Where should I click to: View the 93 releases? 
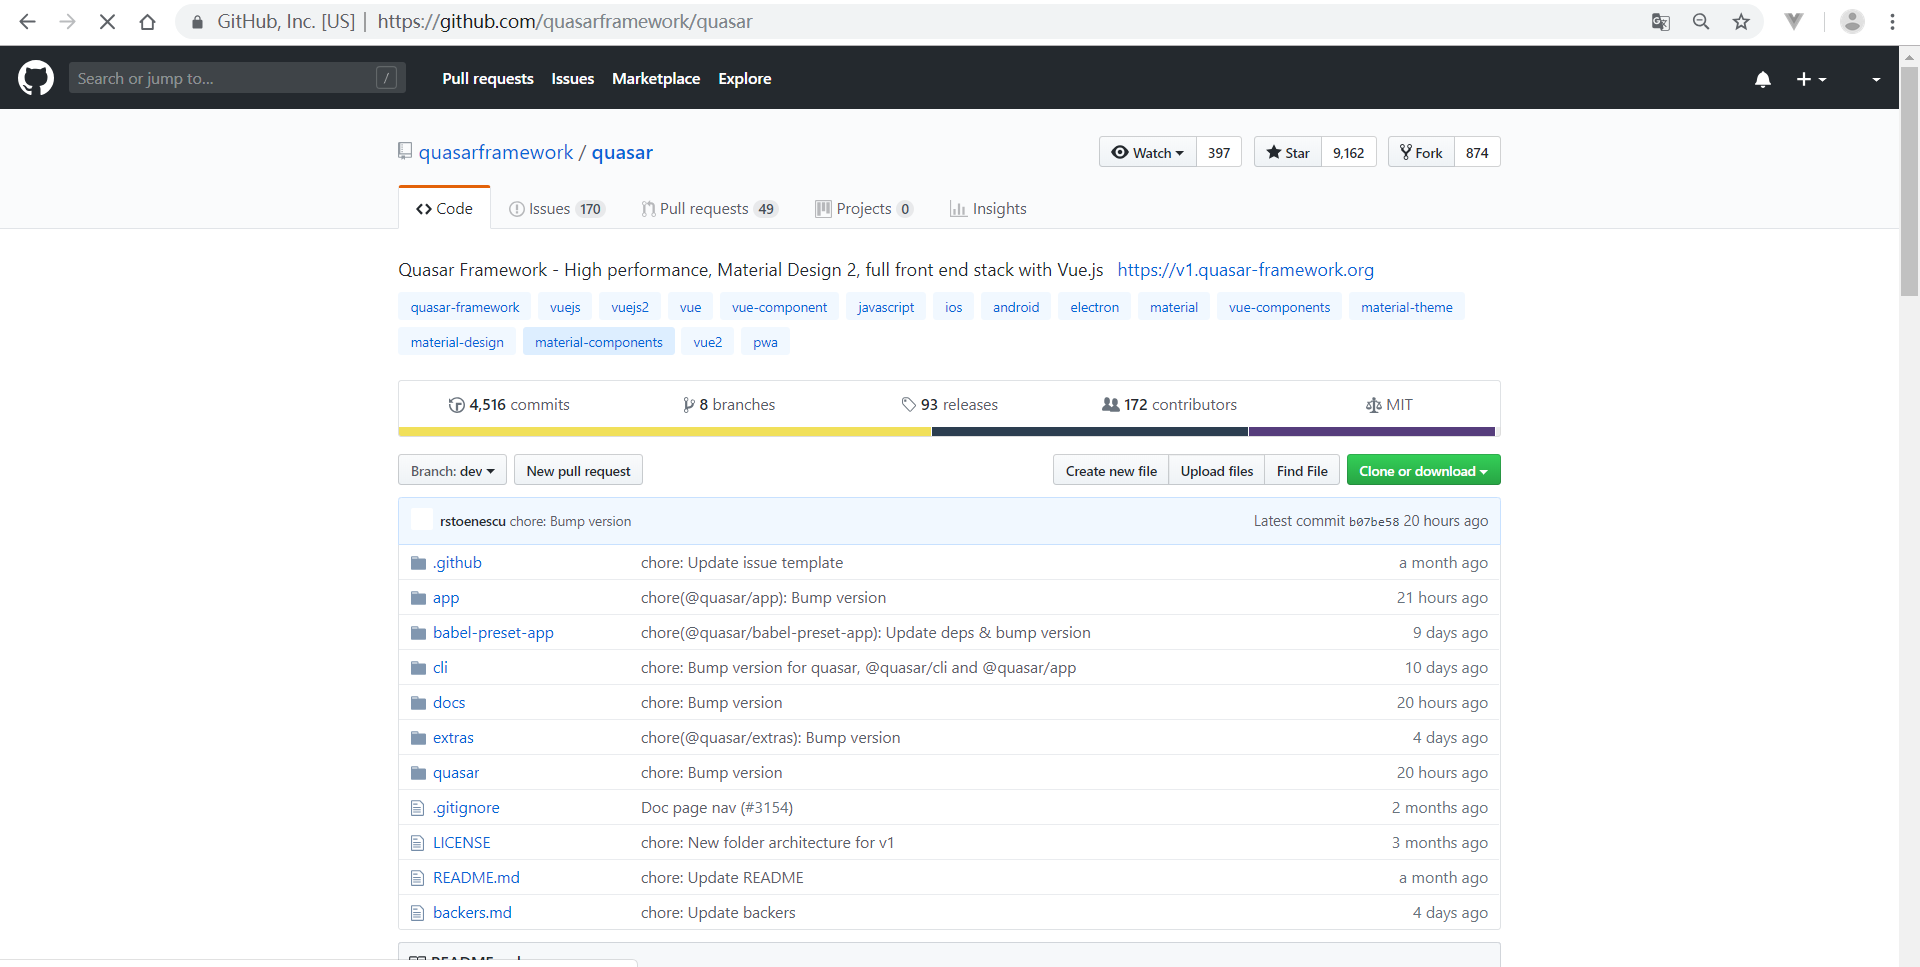click(x=949, y=404)
